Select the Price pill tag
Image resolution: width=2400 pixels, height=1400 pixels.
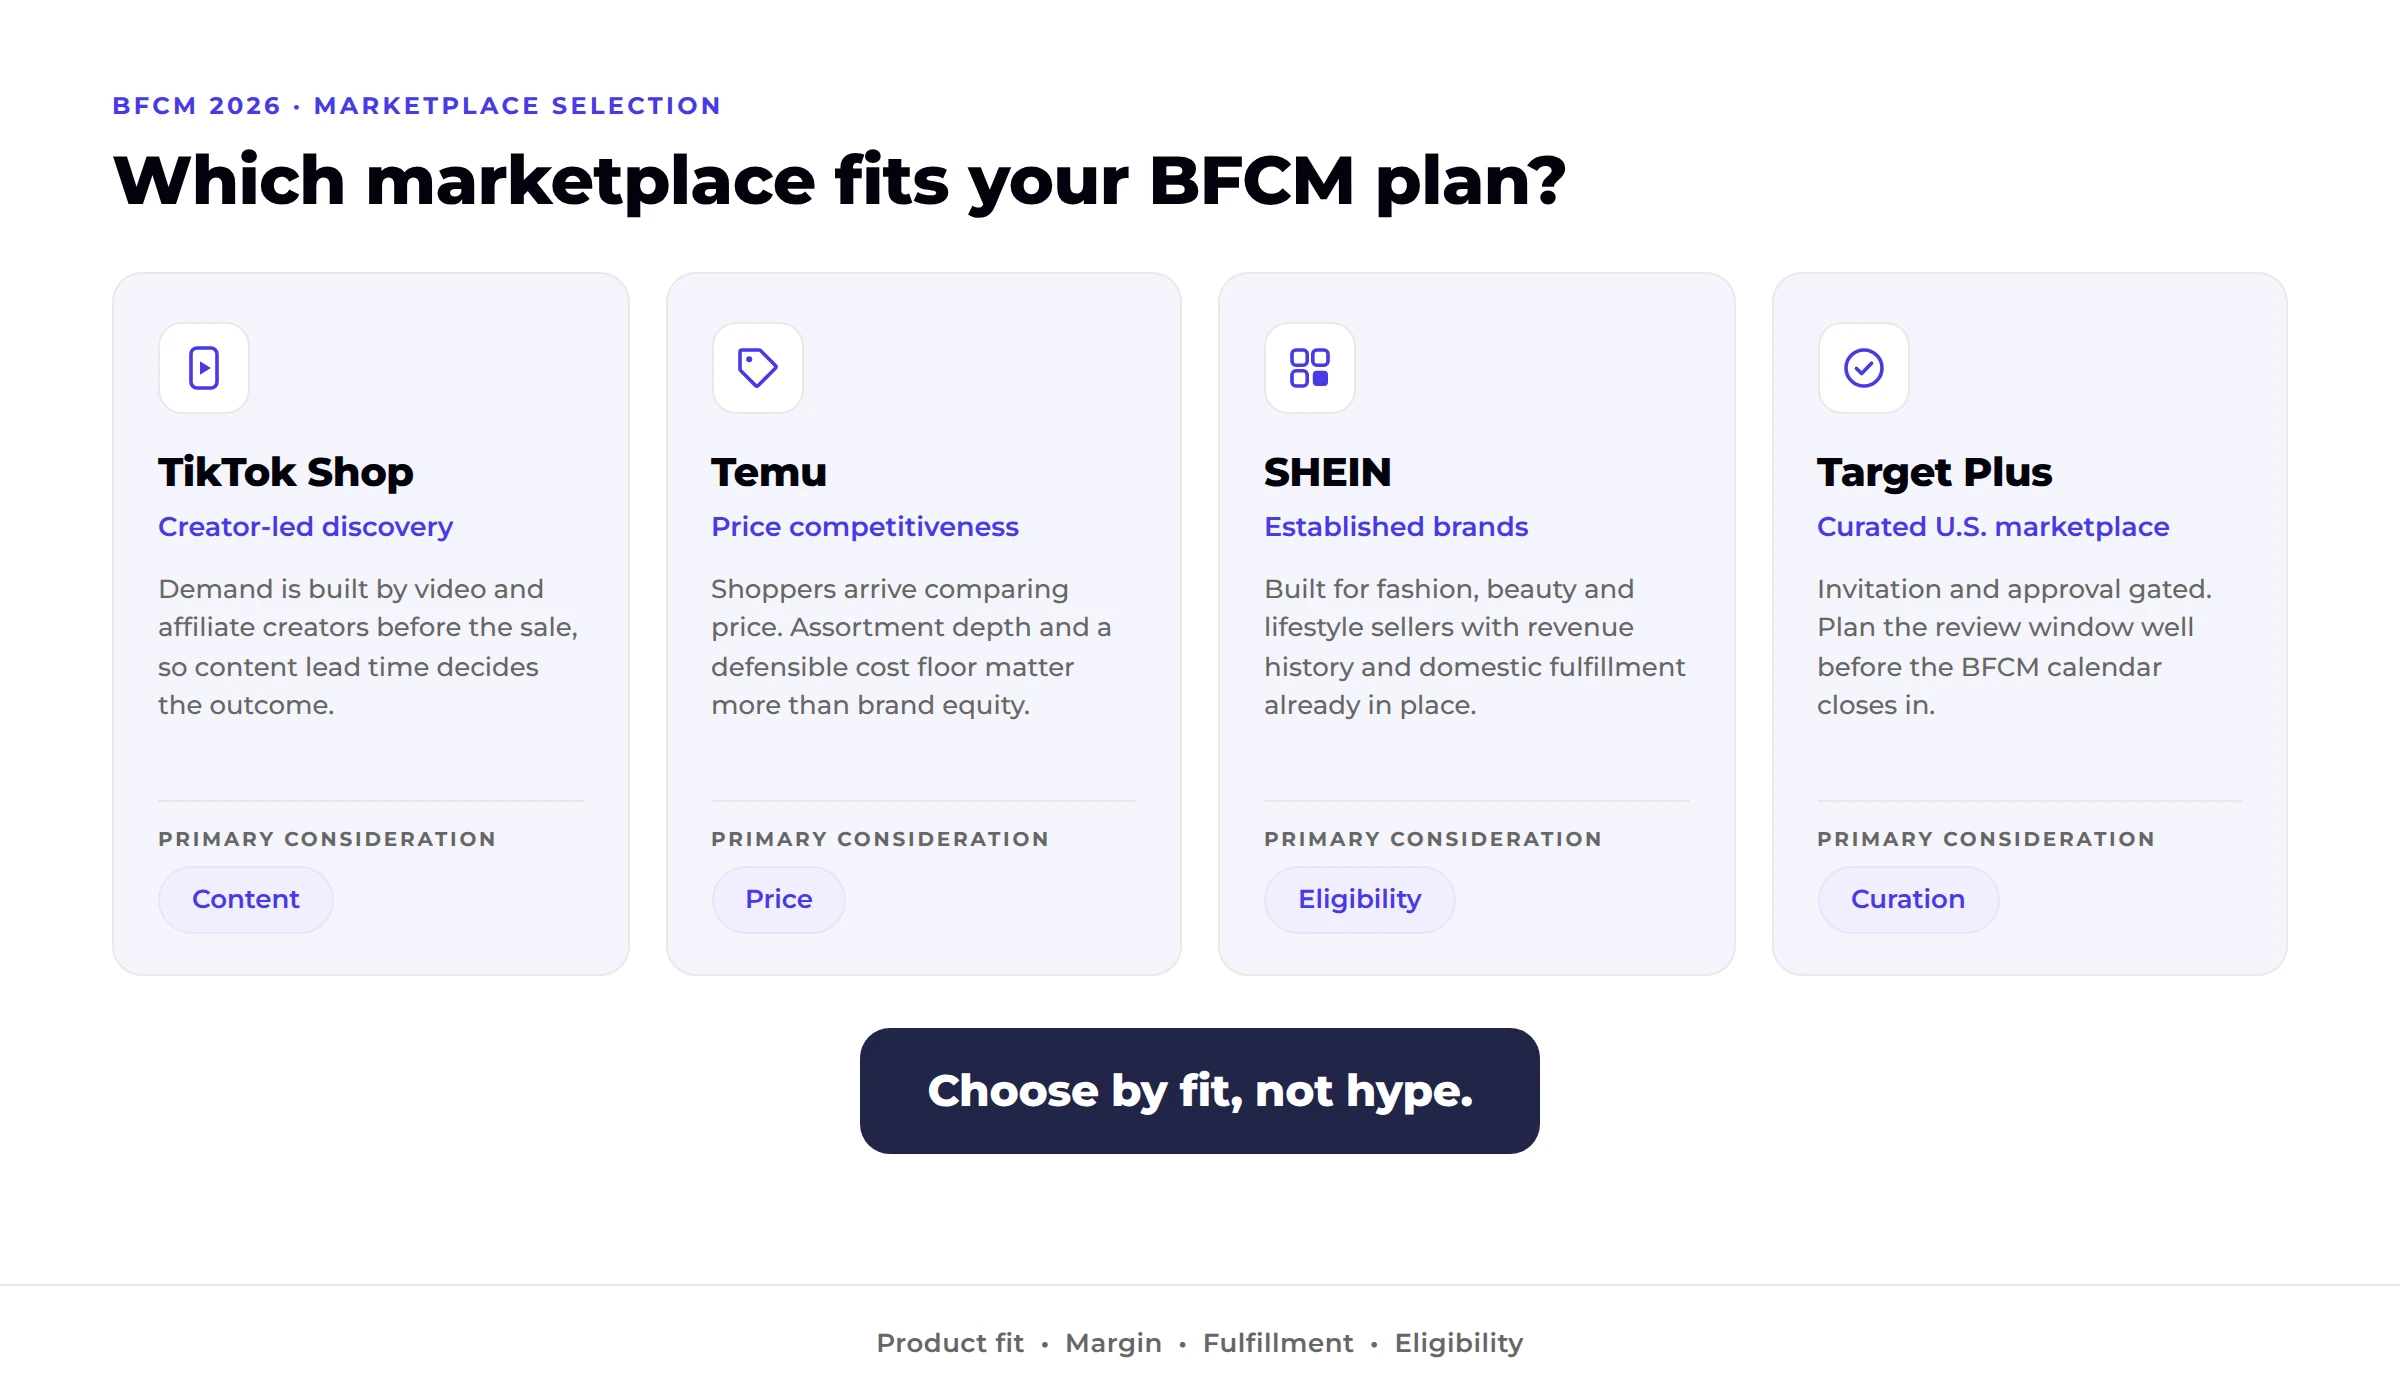coord(779,899)
